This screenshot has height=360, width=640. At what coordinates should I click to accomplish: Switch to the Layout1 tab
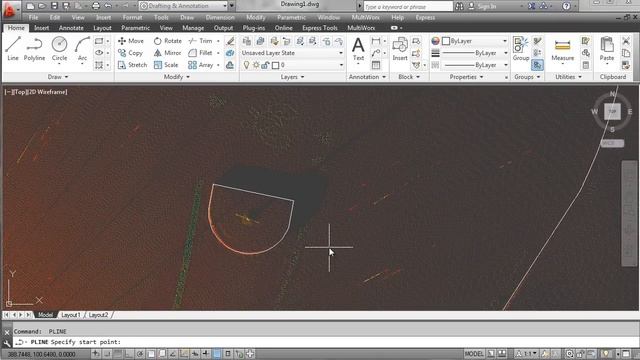71,315
